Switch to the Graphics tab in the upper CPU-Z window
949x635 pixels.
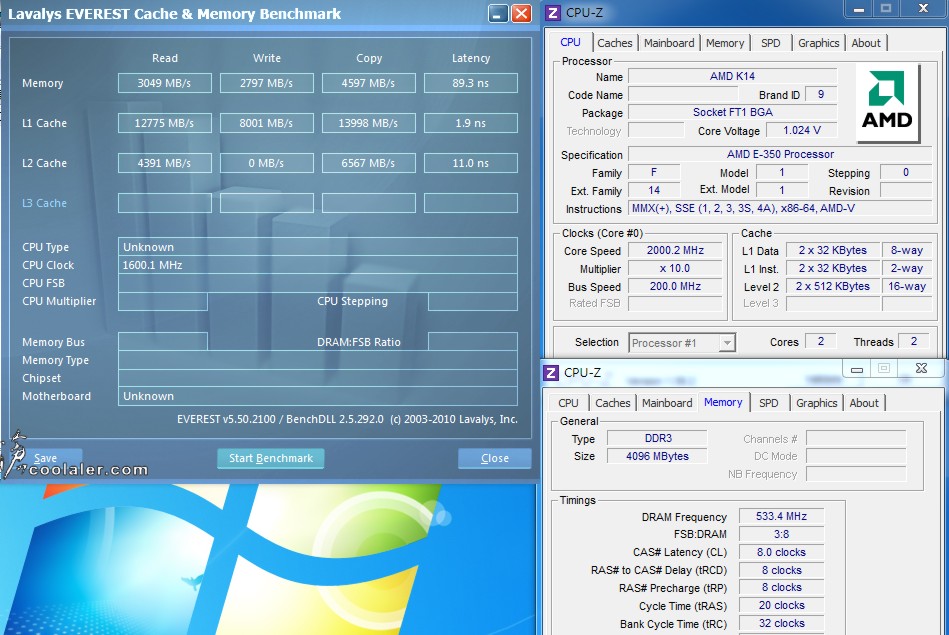[x=818, y=43]
